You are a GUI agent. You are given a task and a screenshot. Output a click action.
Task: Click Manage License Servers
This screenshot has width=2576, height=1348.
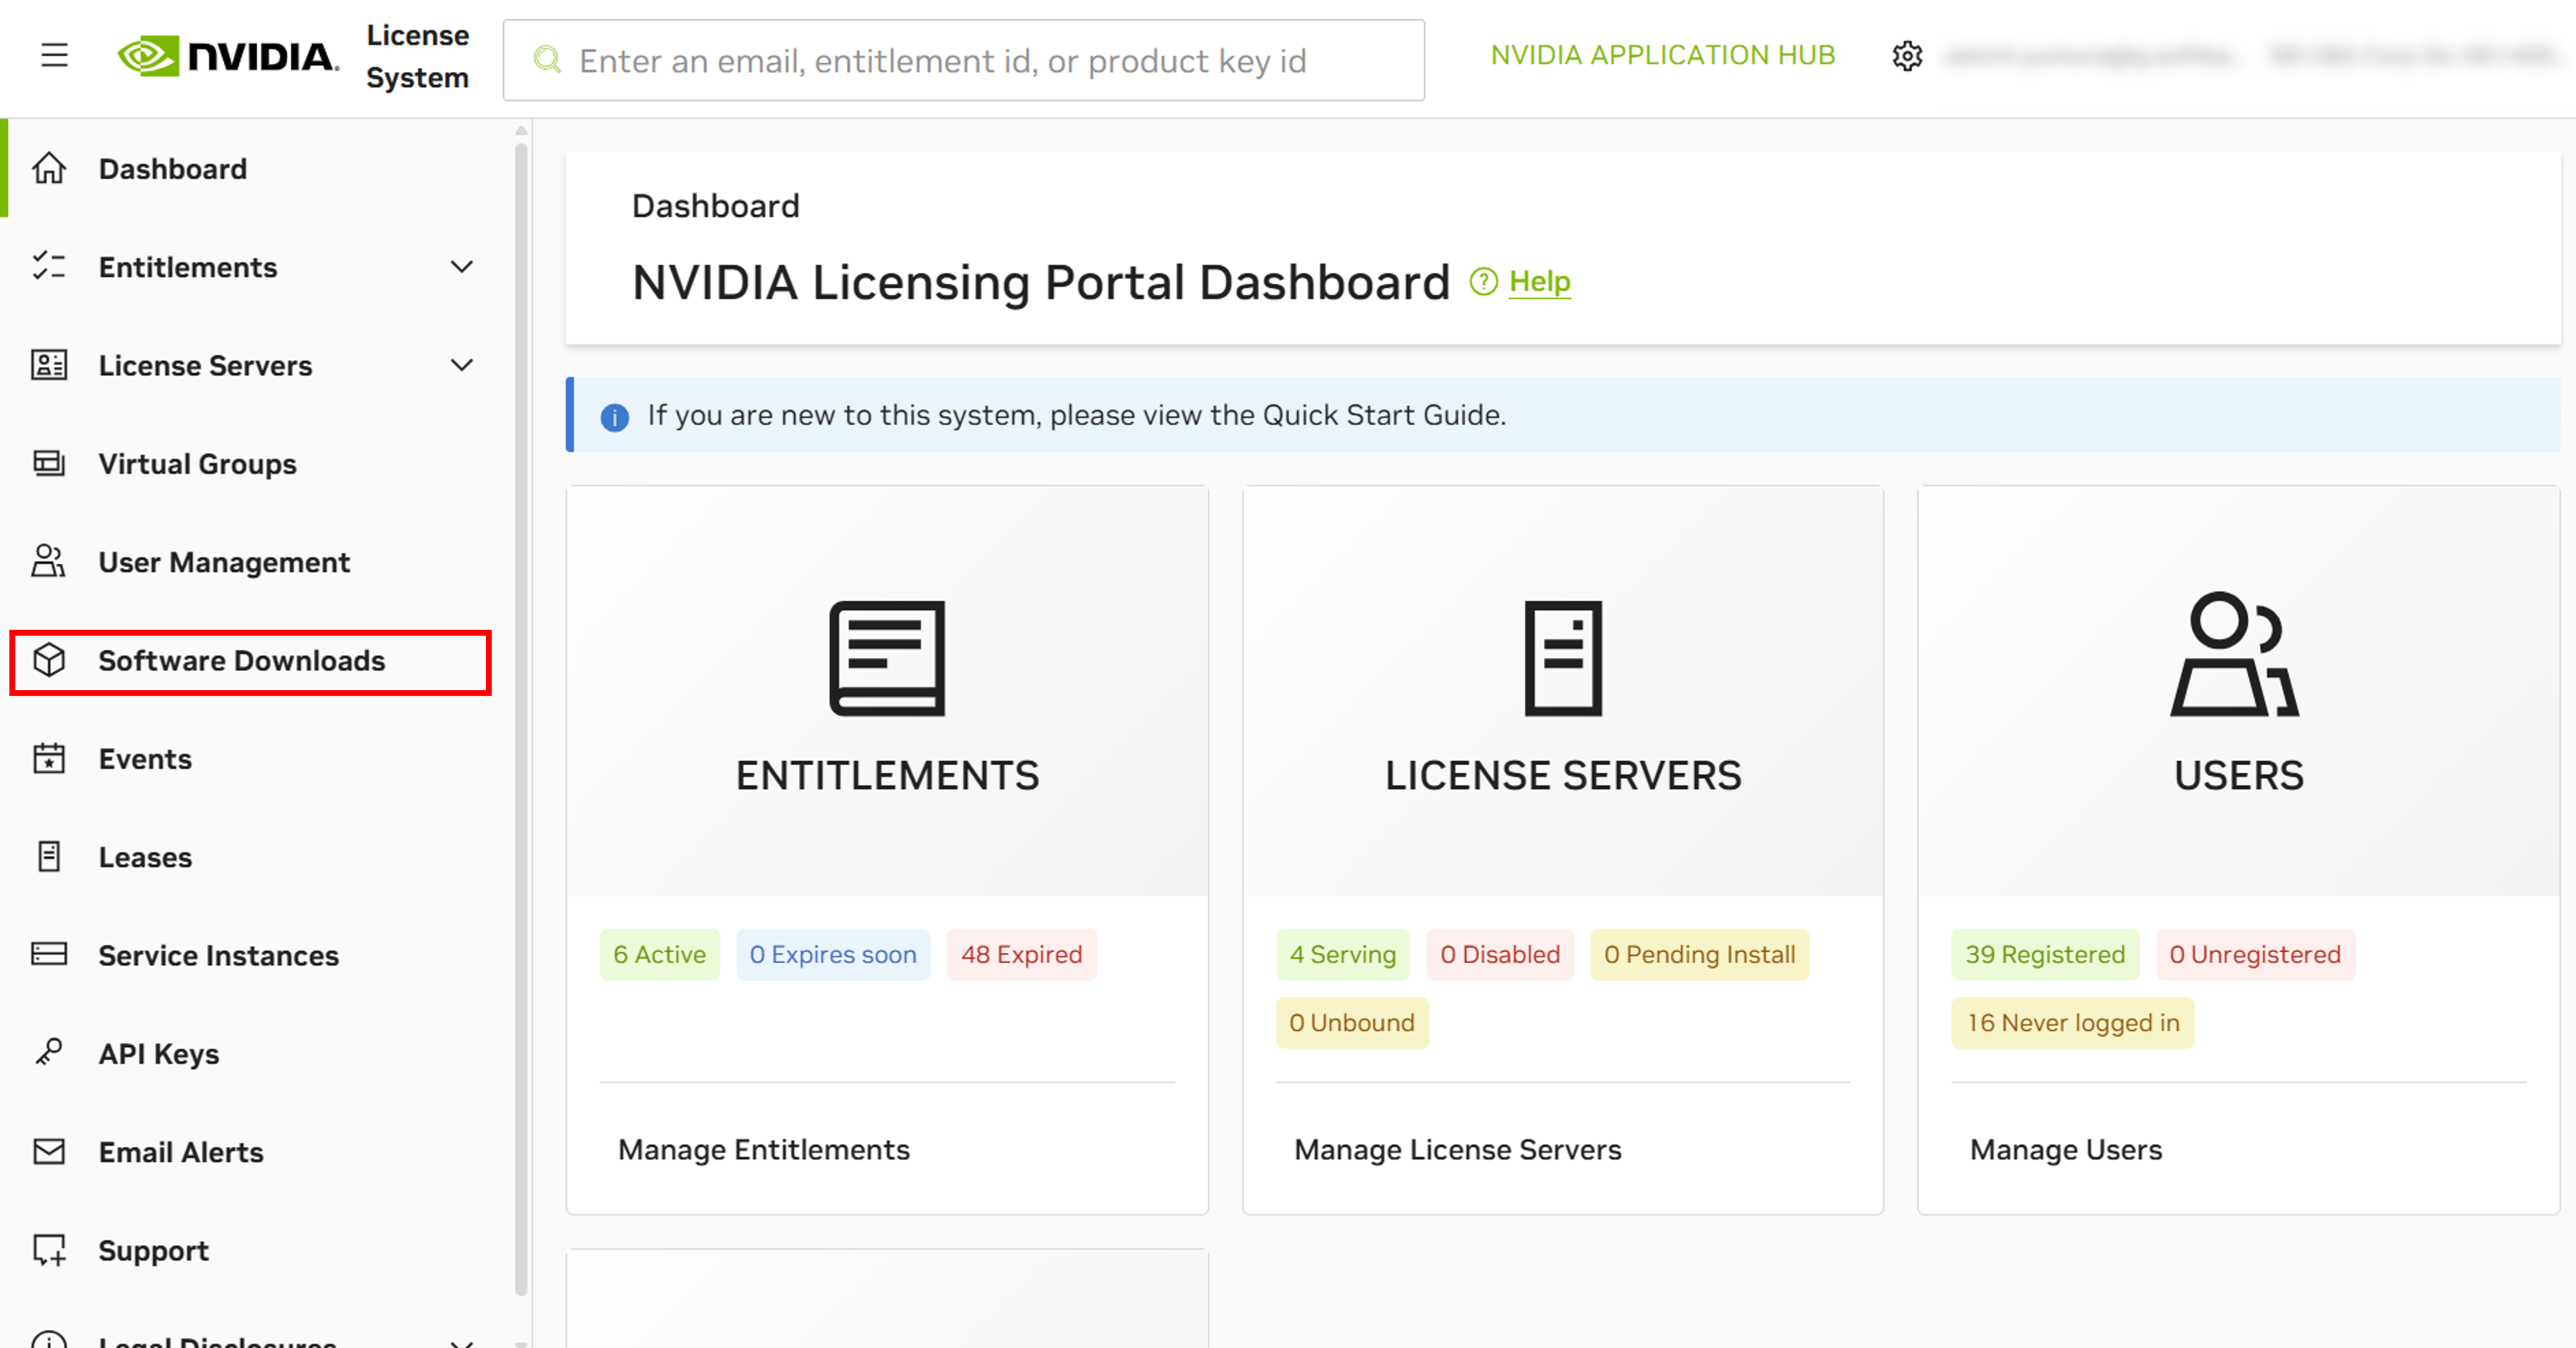pos(1458,1149)
